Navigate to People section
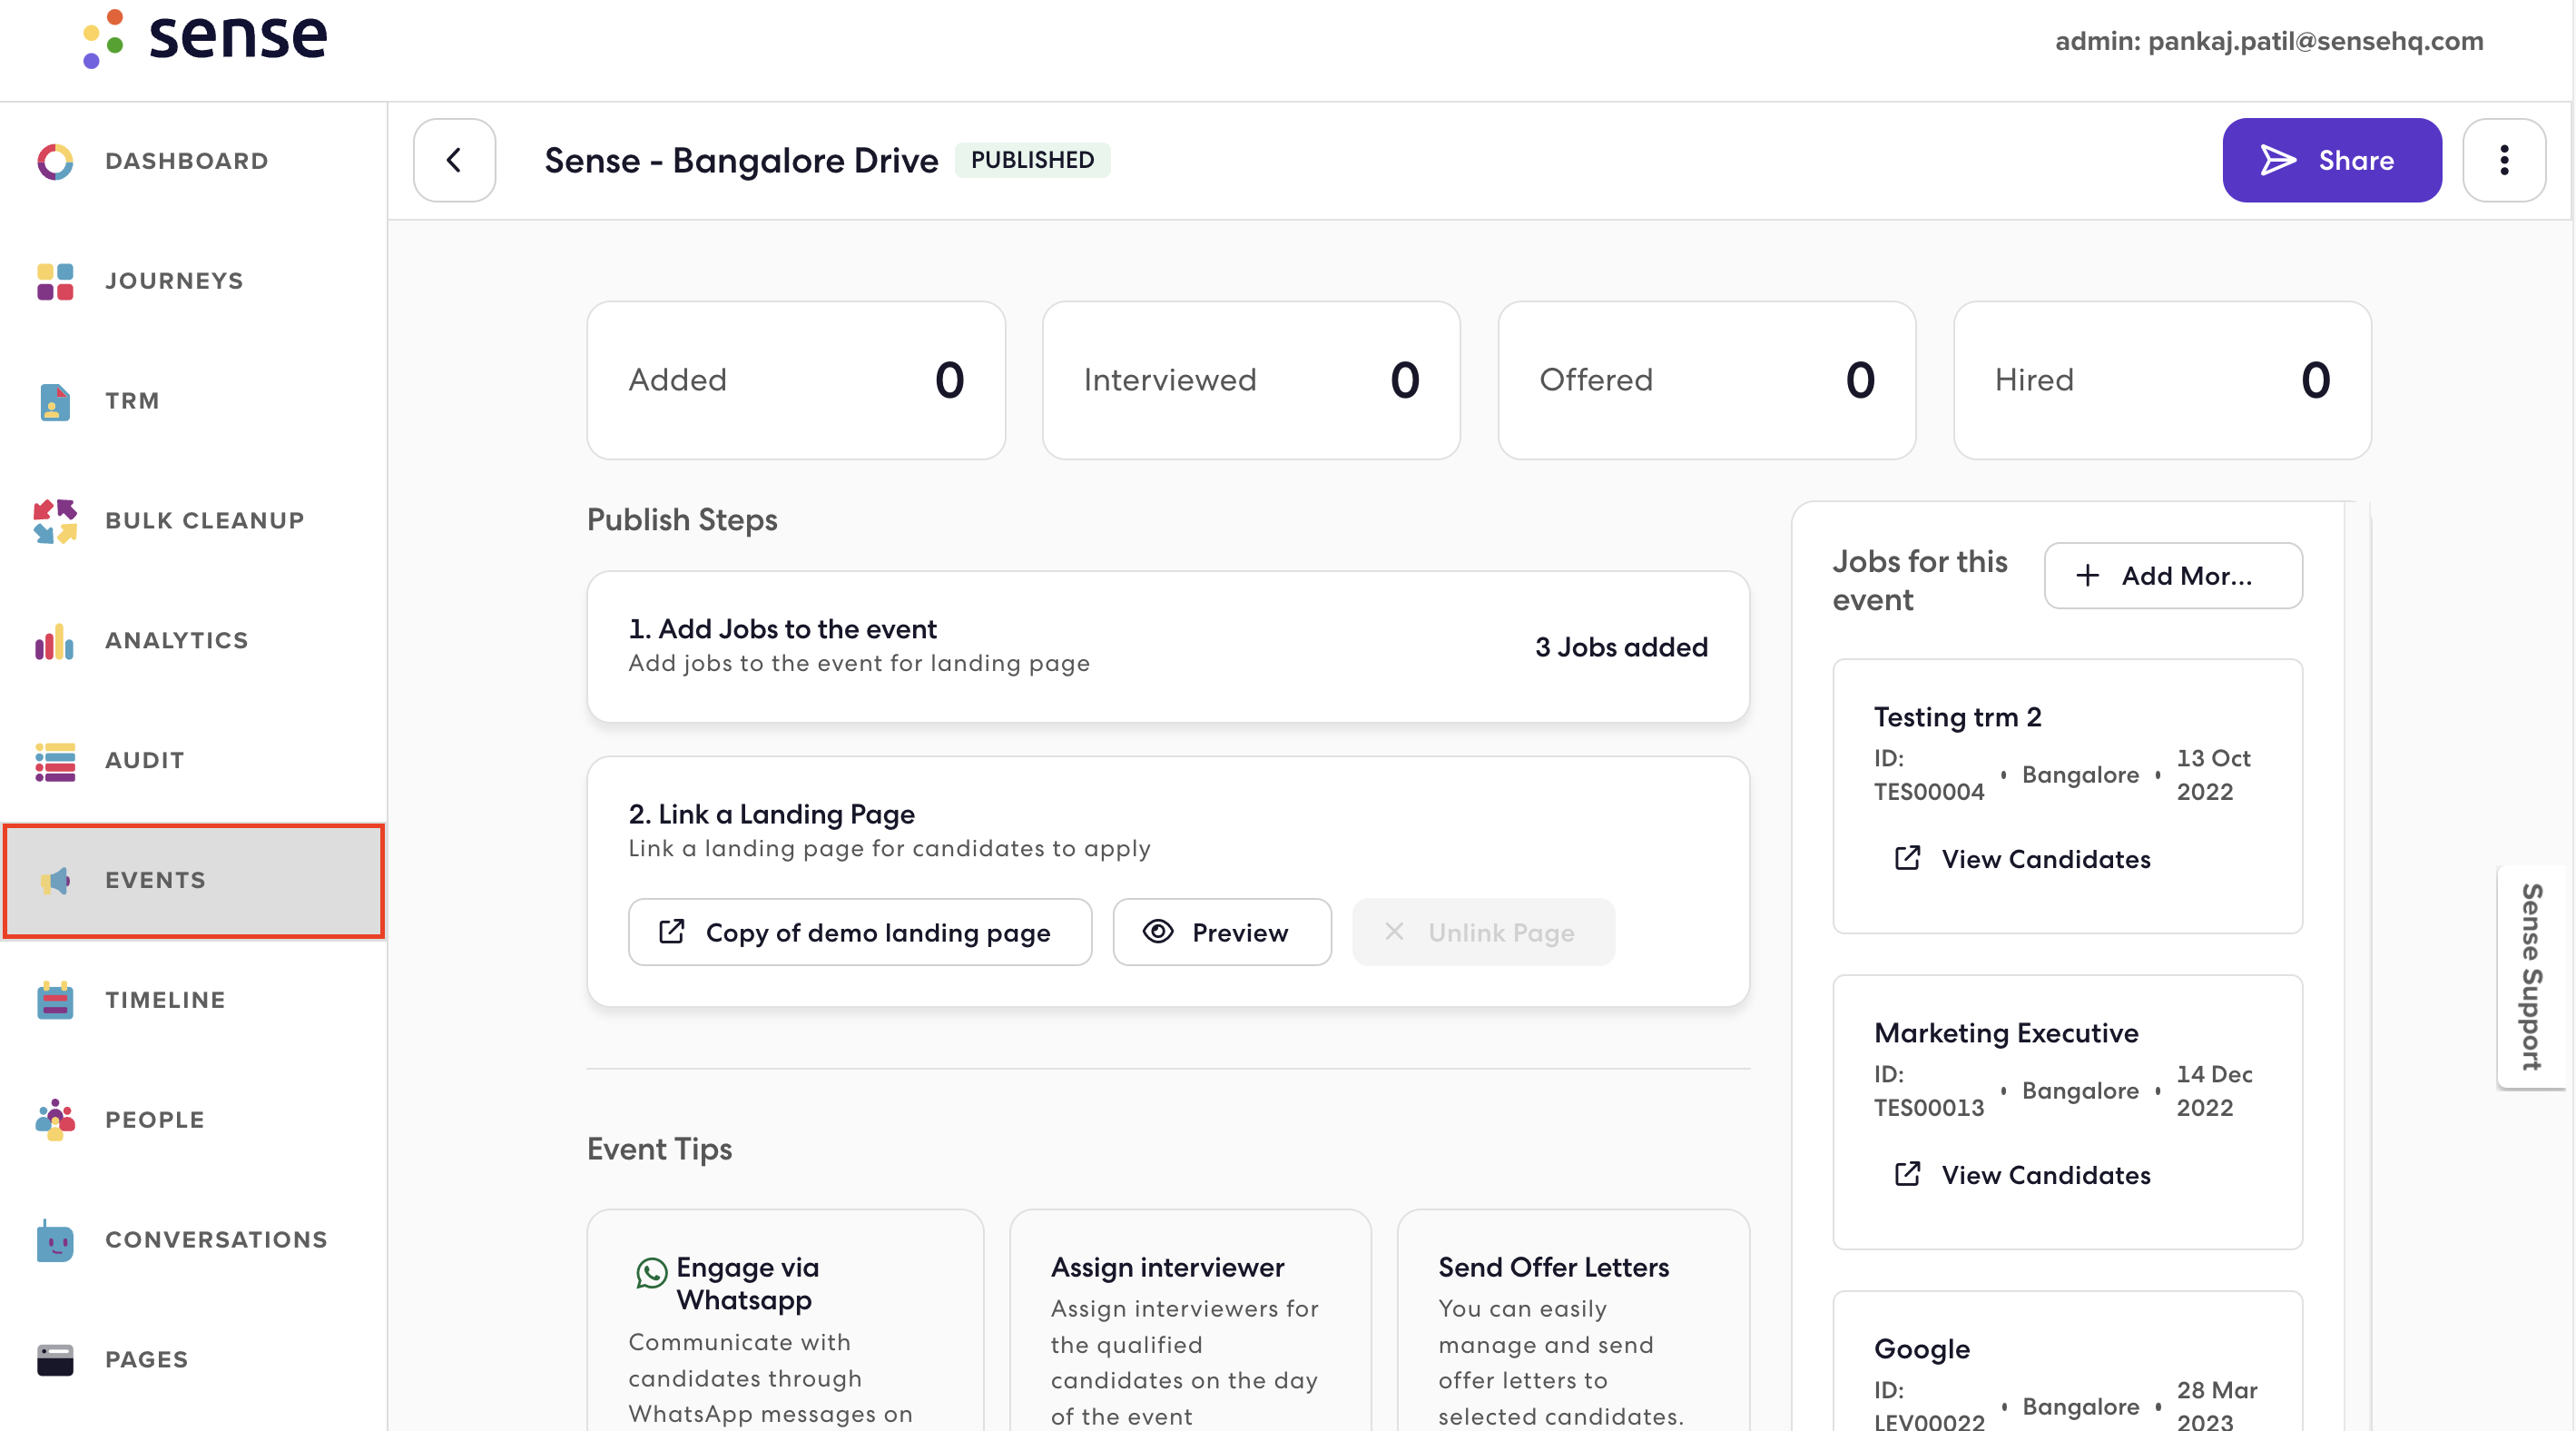The height and width of the screenshot is (1431, 2576). [x=194, y=1120]
